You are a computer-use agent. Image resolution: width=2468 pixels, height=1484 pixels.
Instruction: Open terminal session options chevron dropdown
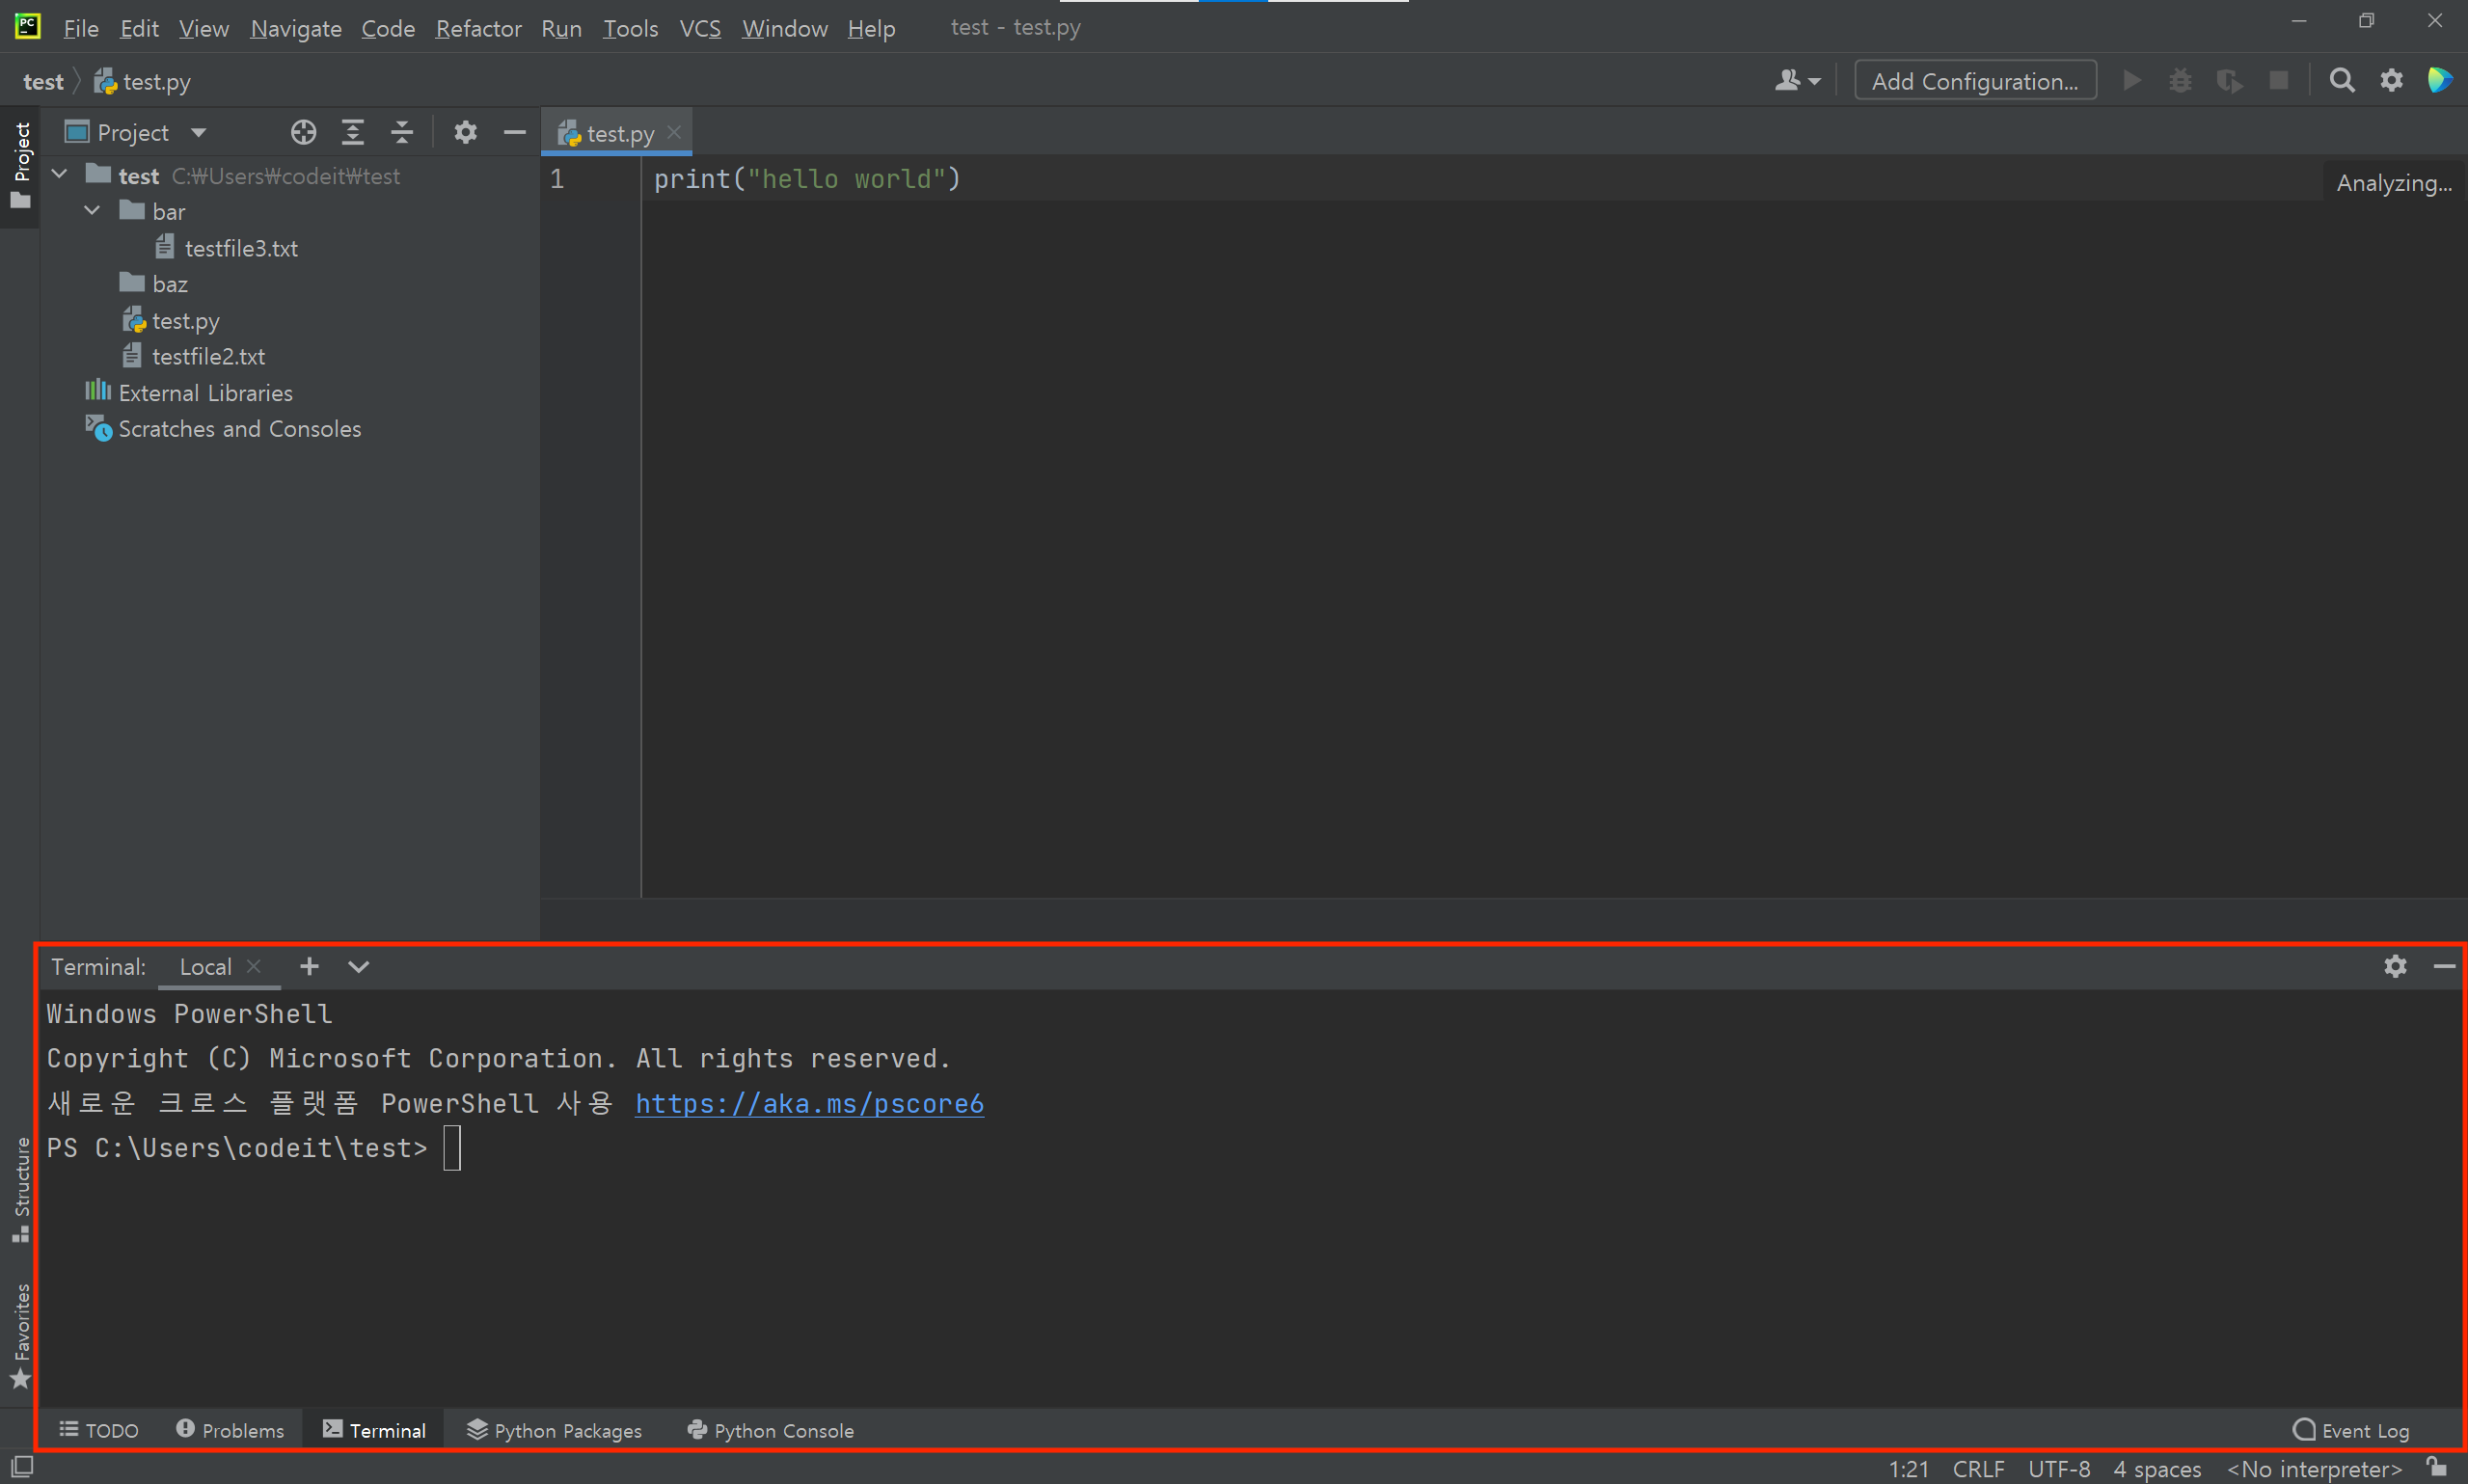point(358,966)
